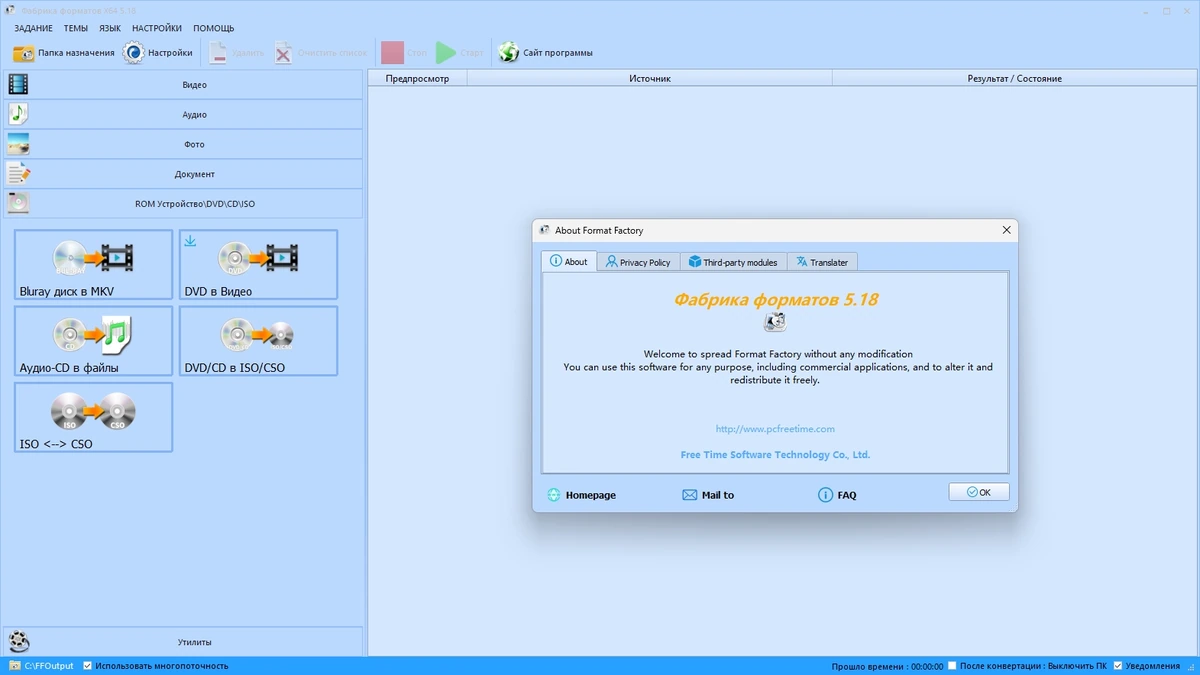Click the Источник column header
Viewport: 1200px width, 675px height.
point(650,78)
